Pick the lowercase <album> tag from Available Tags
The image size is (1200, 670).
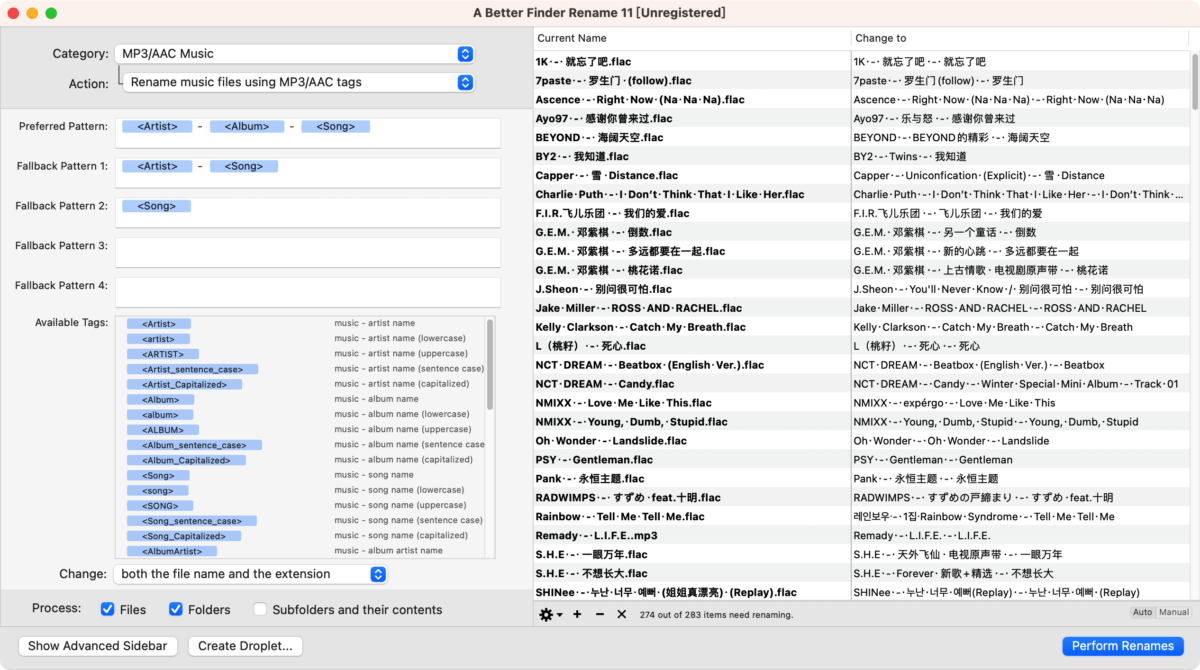click(x=160, y=414)
